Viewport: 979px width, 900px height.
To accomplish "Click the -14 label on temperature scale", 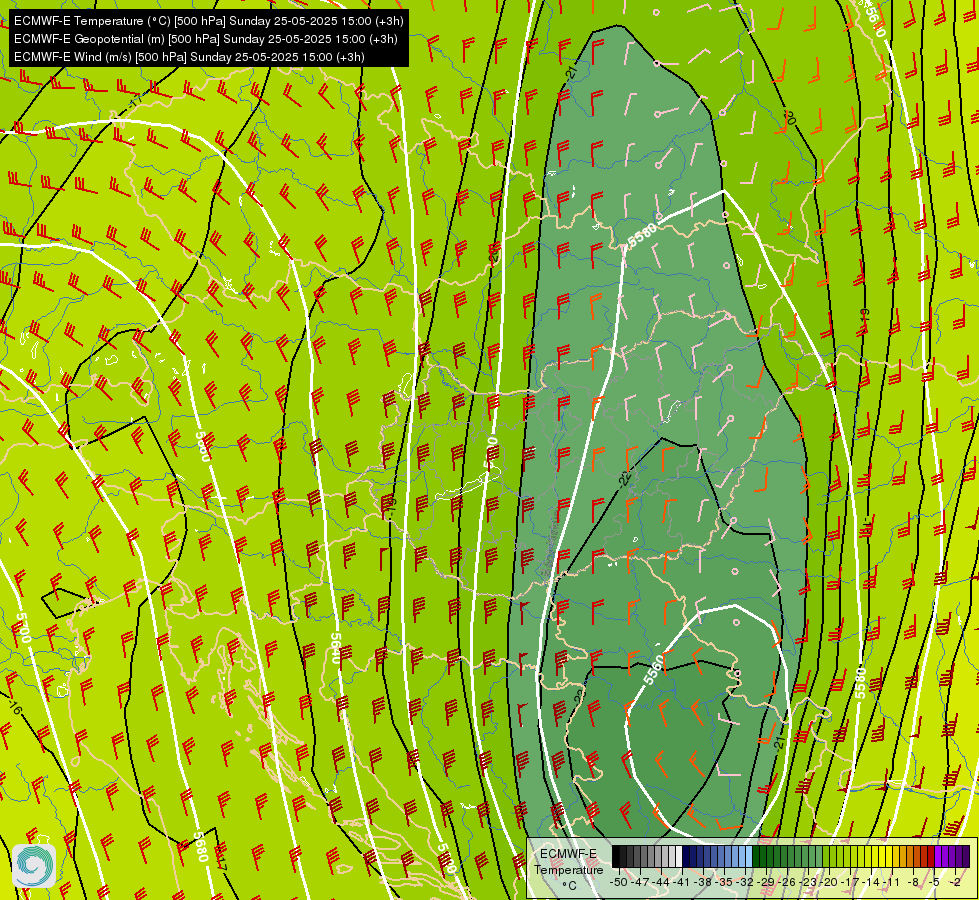I will coord(871,883).
